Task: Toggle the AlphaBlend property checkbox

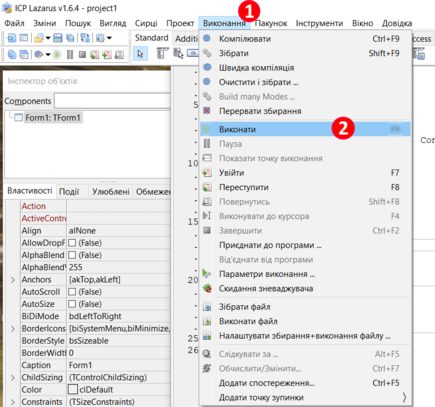Action: [x=72, y=255]
